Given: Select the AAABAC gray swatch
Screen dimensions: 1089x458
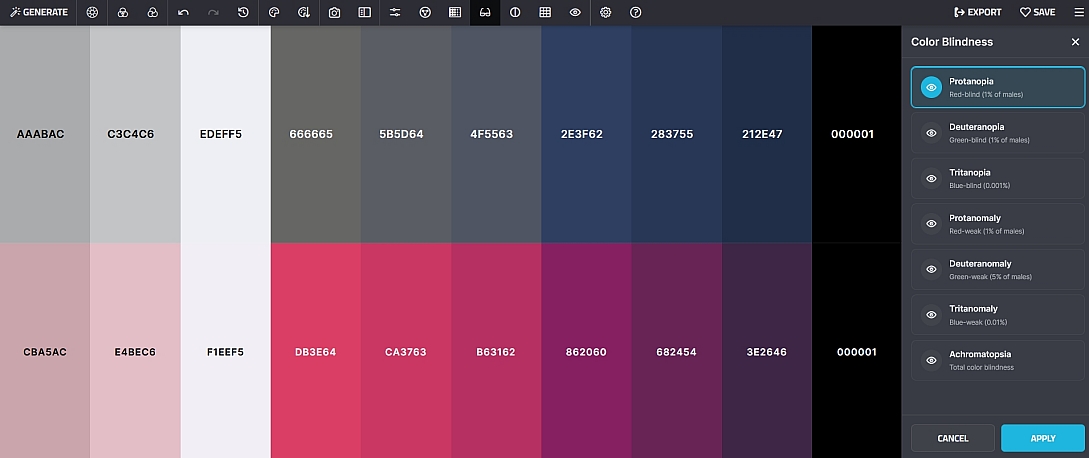Looking at the screenshot, I should tap(45, 135).
